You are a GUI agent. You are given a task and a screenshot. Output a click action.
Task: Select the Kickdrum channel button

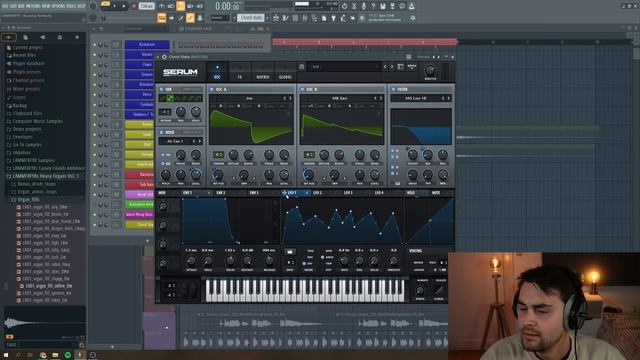[x=147, y=44]
